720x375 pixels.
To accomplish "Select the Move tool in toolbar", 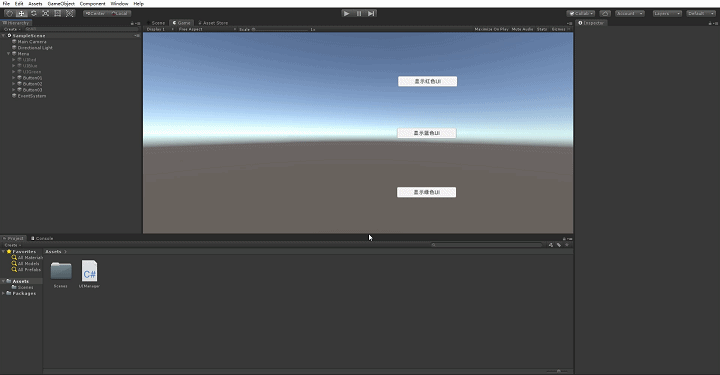I will pos(21,13).
